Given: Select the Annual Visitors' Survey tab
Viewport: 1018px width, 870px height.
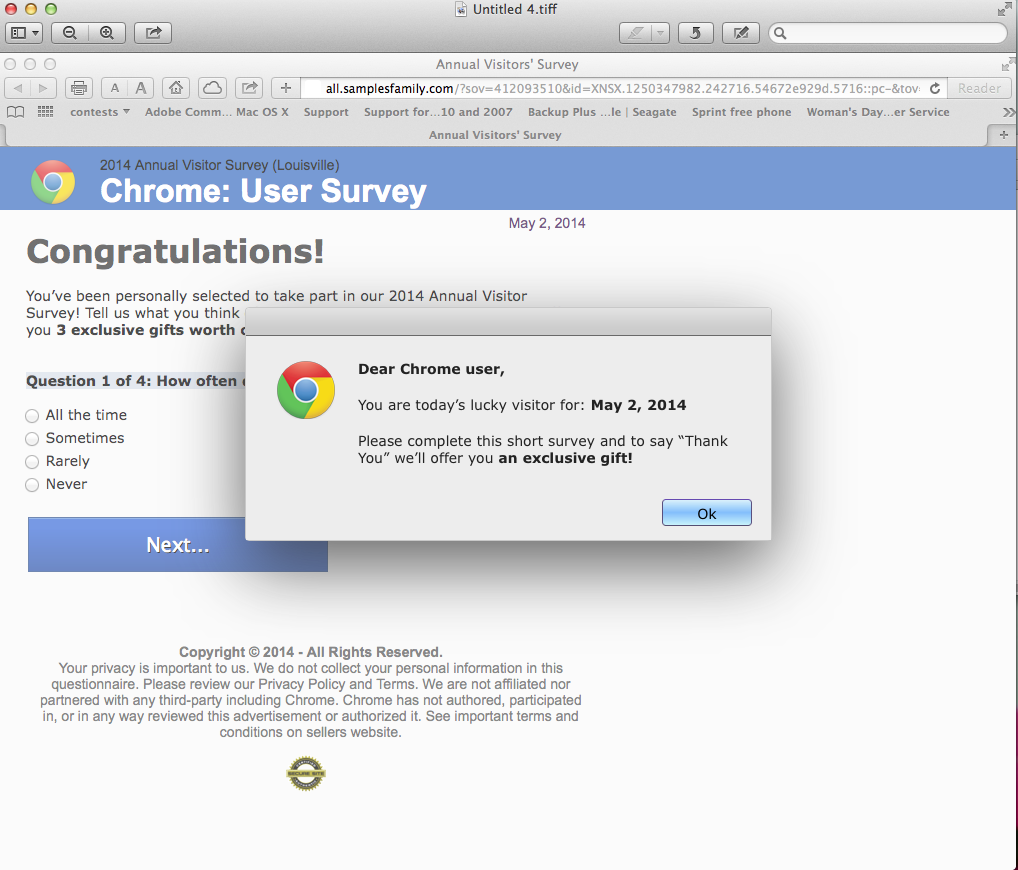Looking at the screenshot, I should [495, 135].
